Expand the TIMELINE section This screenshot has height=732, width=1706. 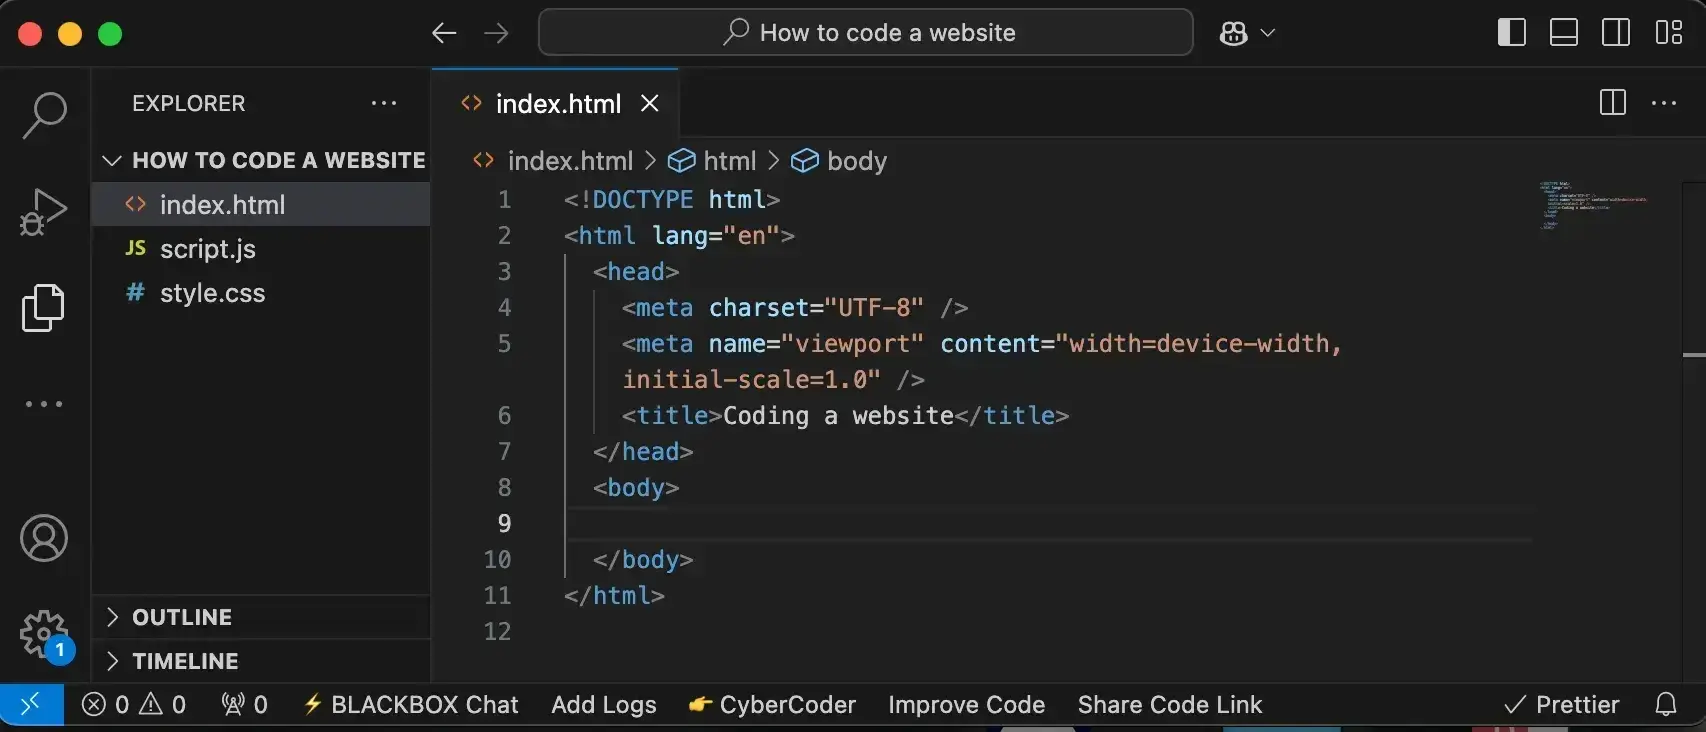coord(185,661)
